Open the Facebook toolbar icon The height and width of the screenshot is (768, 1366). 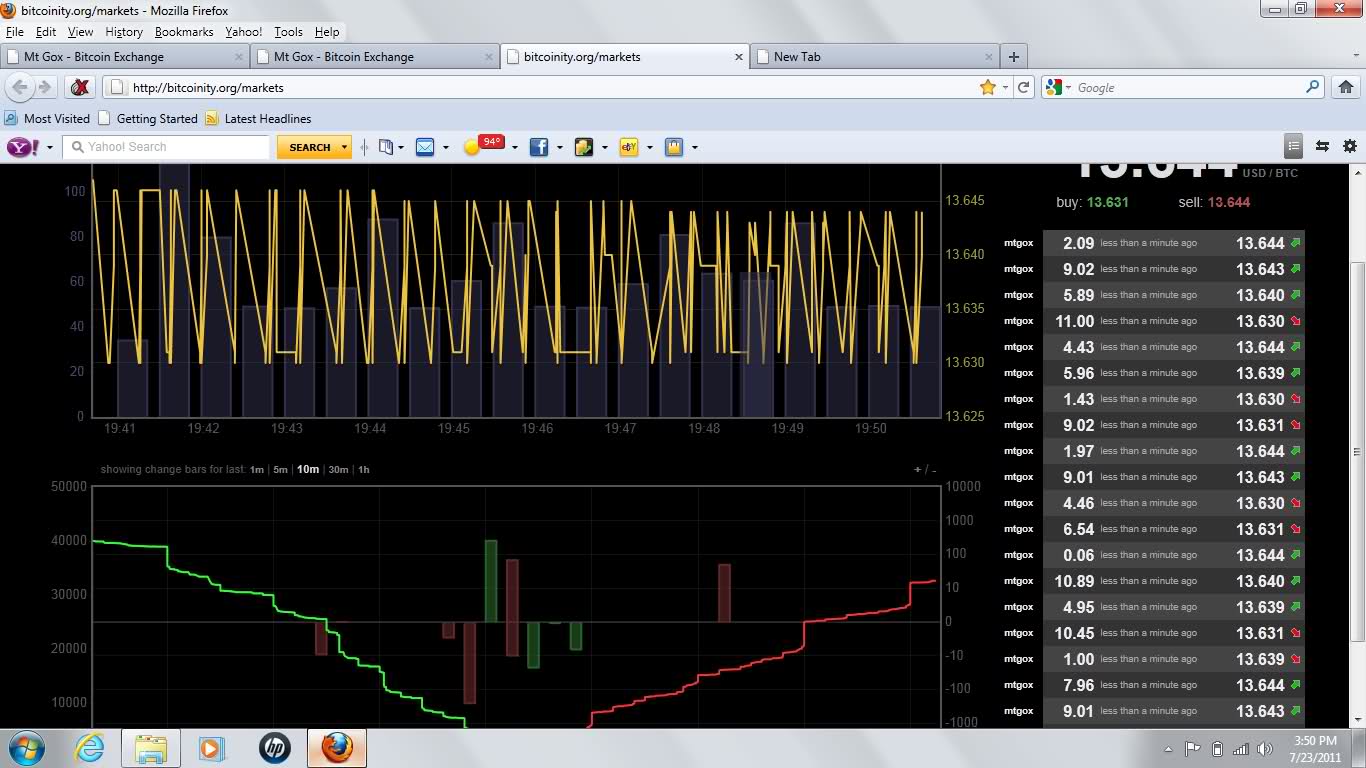[538, 147]
